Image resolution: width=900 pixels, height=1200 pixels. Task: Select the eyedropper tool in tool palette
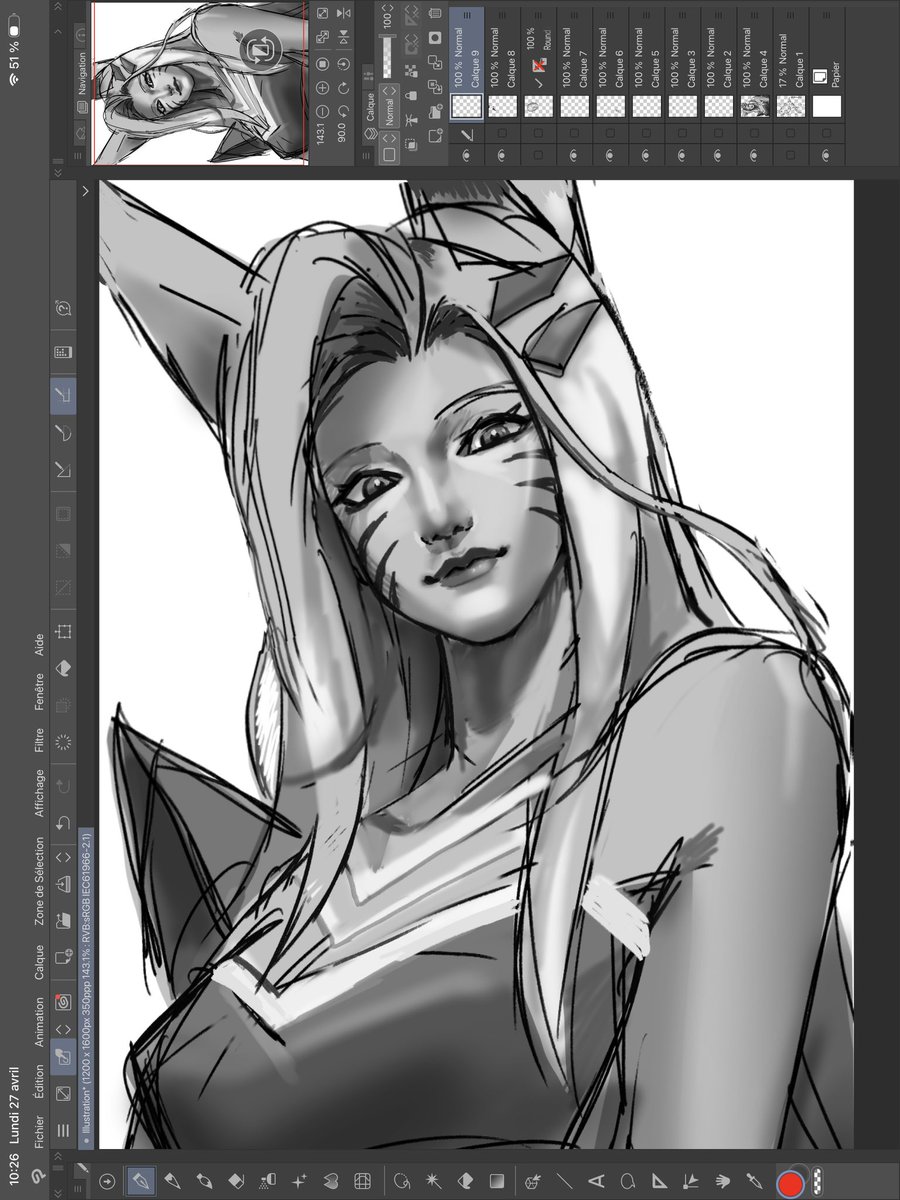tap(754, 1181)
